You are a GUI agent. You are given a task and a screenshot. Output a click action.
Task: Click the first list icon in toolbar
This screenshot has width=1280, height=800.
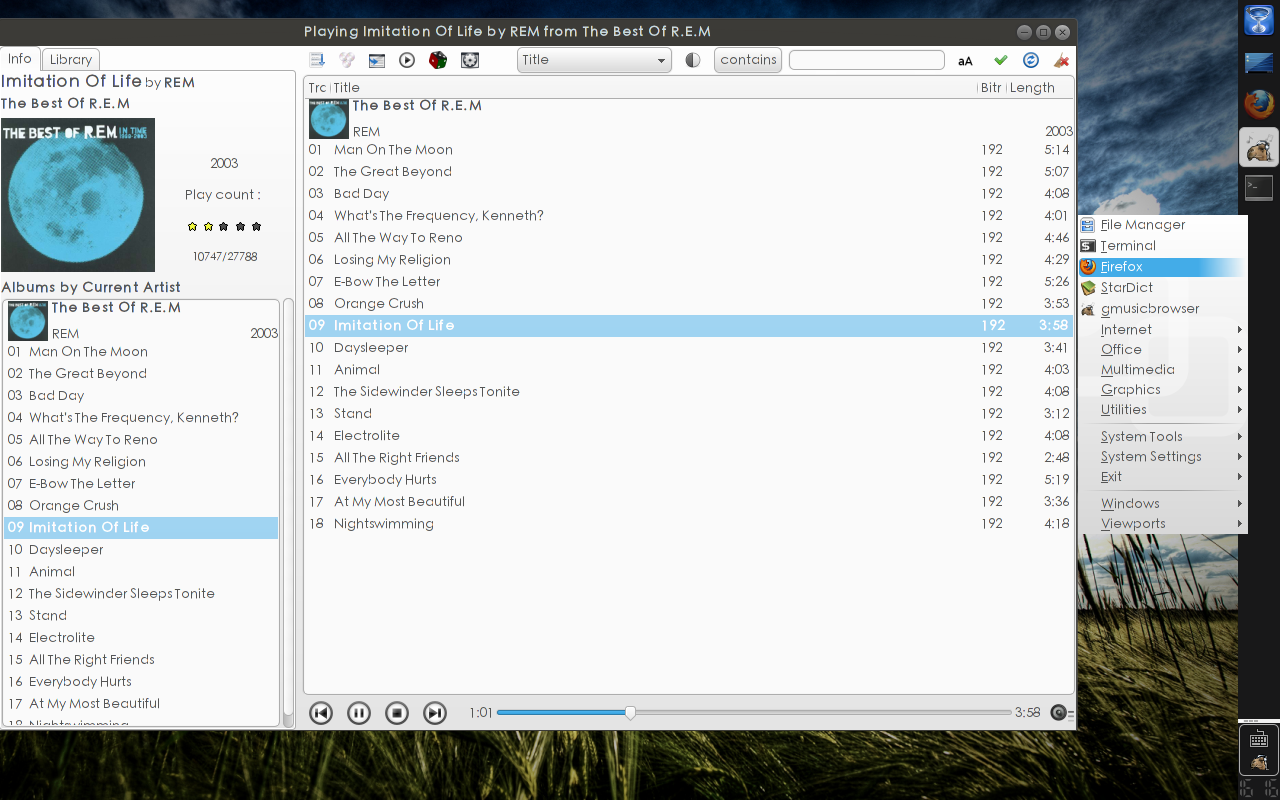click(x=317, y=60)
